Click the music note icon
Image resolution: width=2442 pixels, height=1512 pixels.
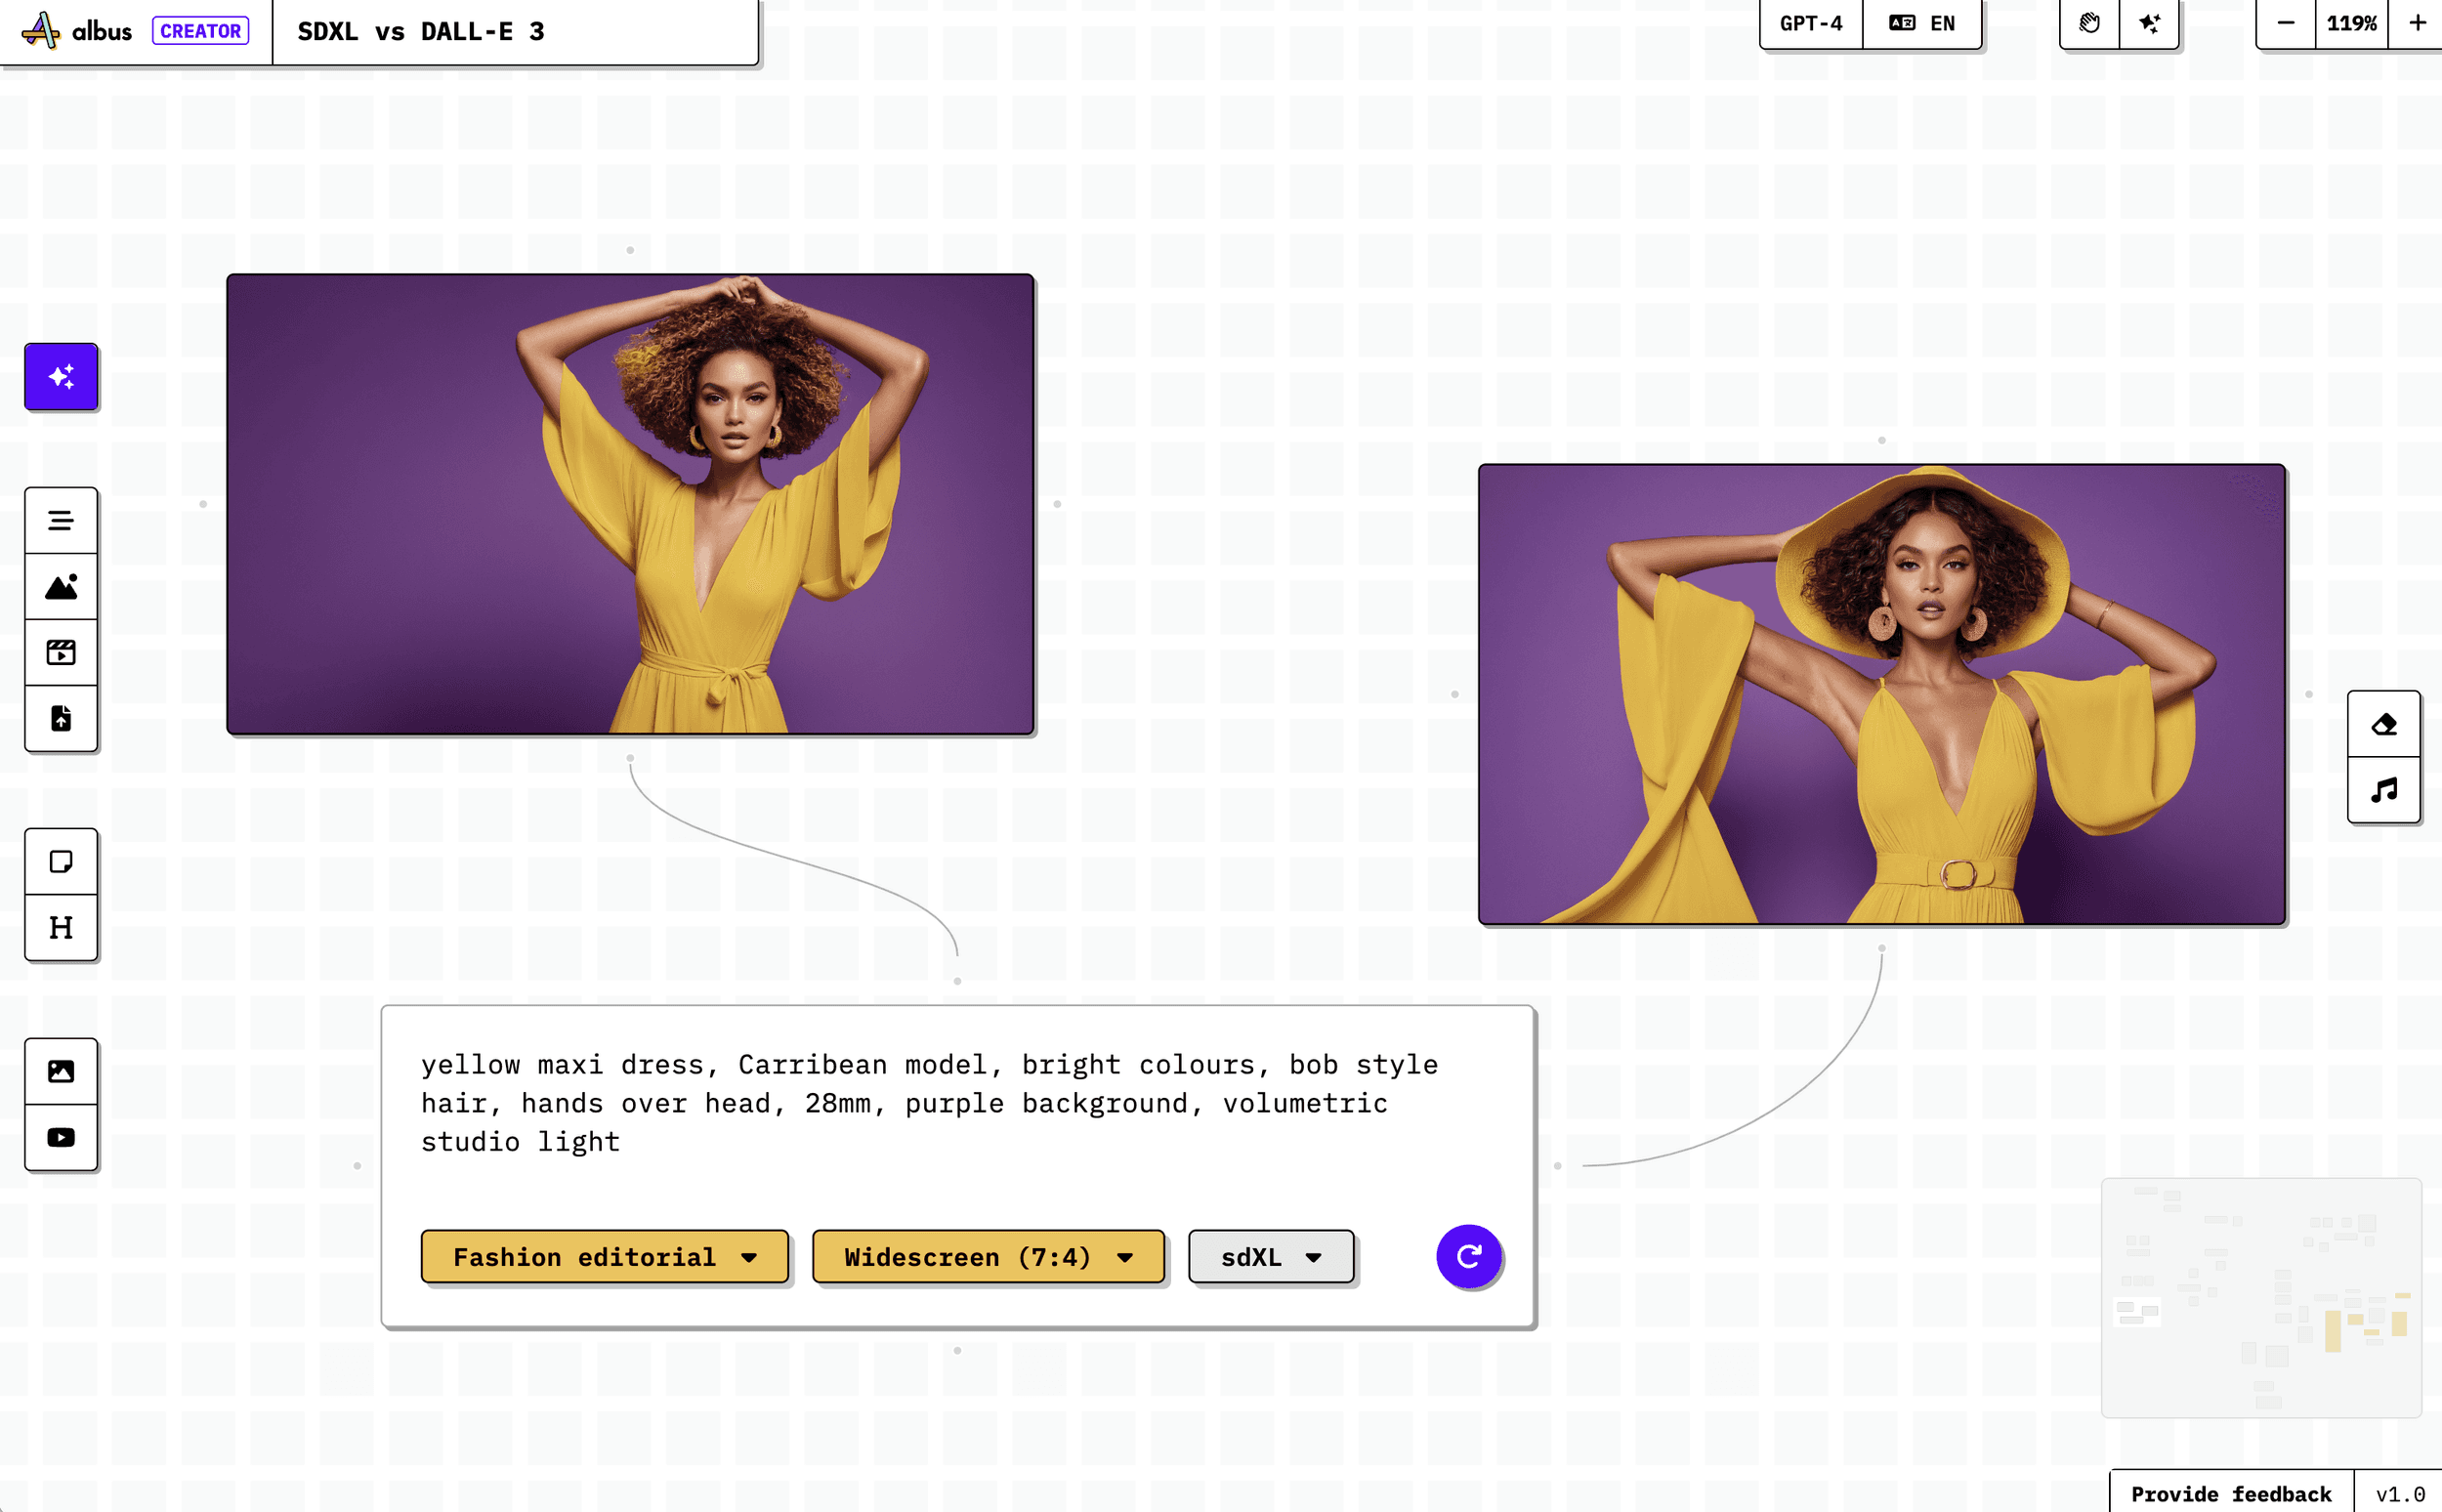coord(2384,790)
